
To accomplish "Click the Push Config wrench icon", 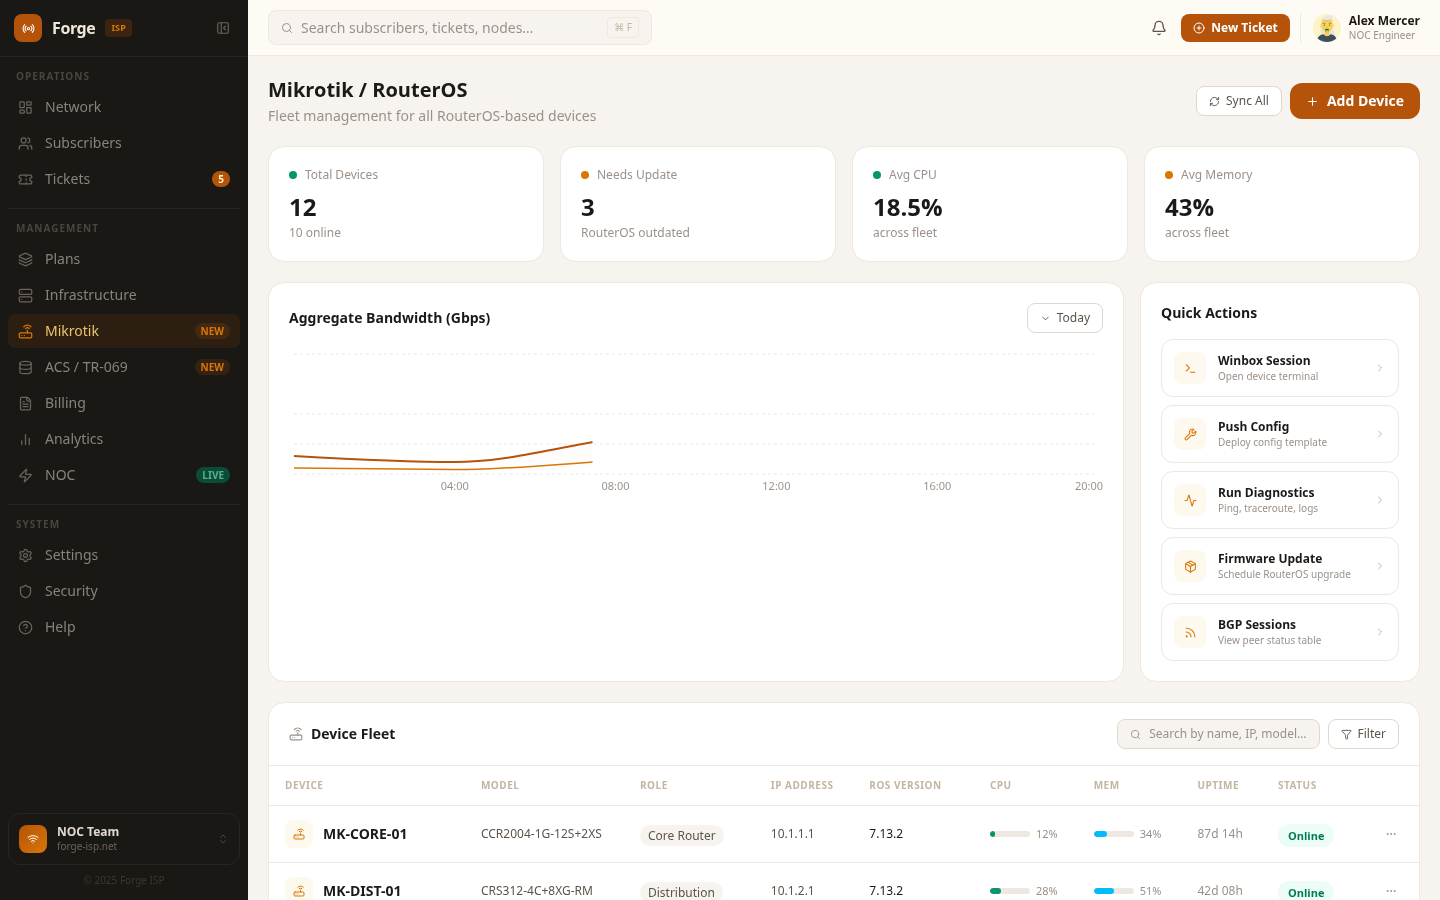I will click(x=1190, y=434).
